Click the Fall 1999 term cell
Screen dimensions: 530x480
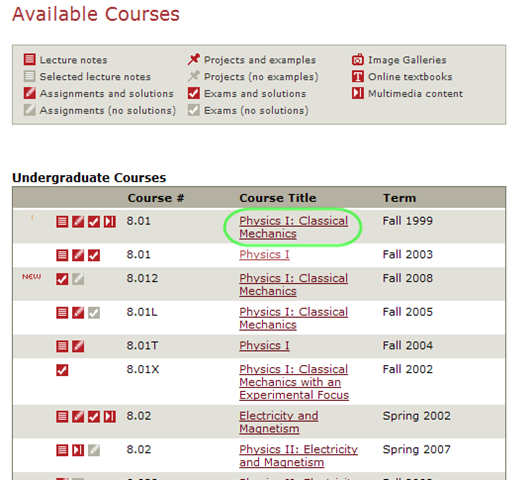click(x=408, y=221)
